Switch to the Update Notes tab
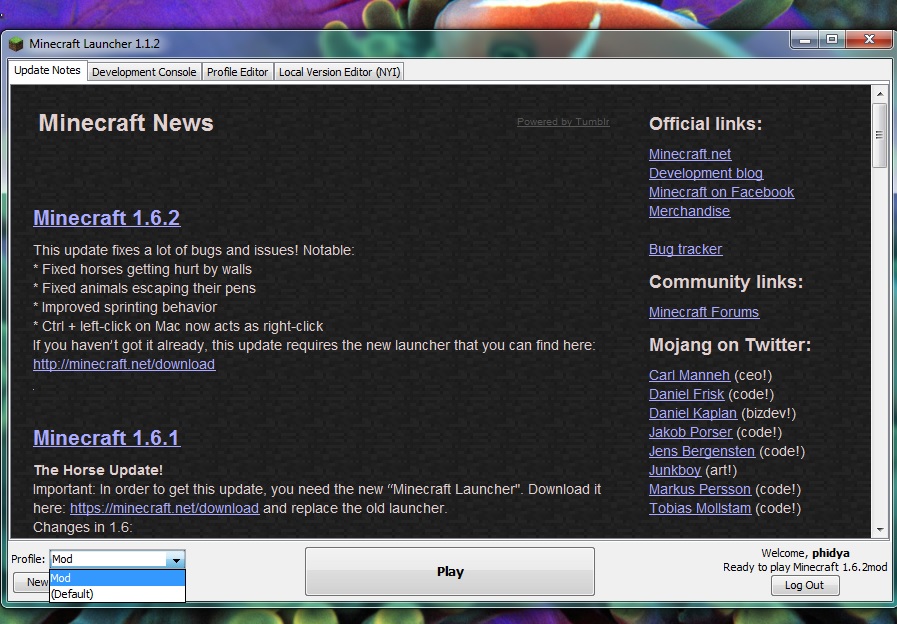The width and height of the screenshot is (897, 624). pos(47,70)
